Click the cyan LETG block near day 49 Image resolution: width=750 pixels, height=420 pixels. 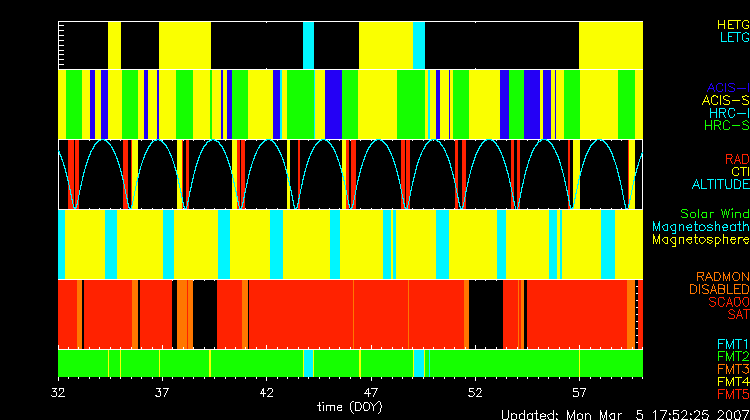pos(419,44)
